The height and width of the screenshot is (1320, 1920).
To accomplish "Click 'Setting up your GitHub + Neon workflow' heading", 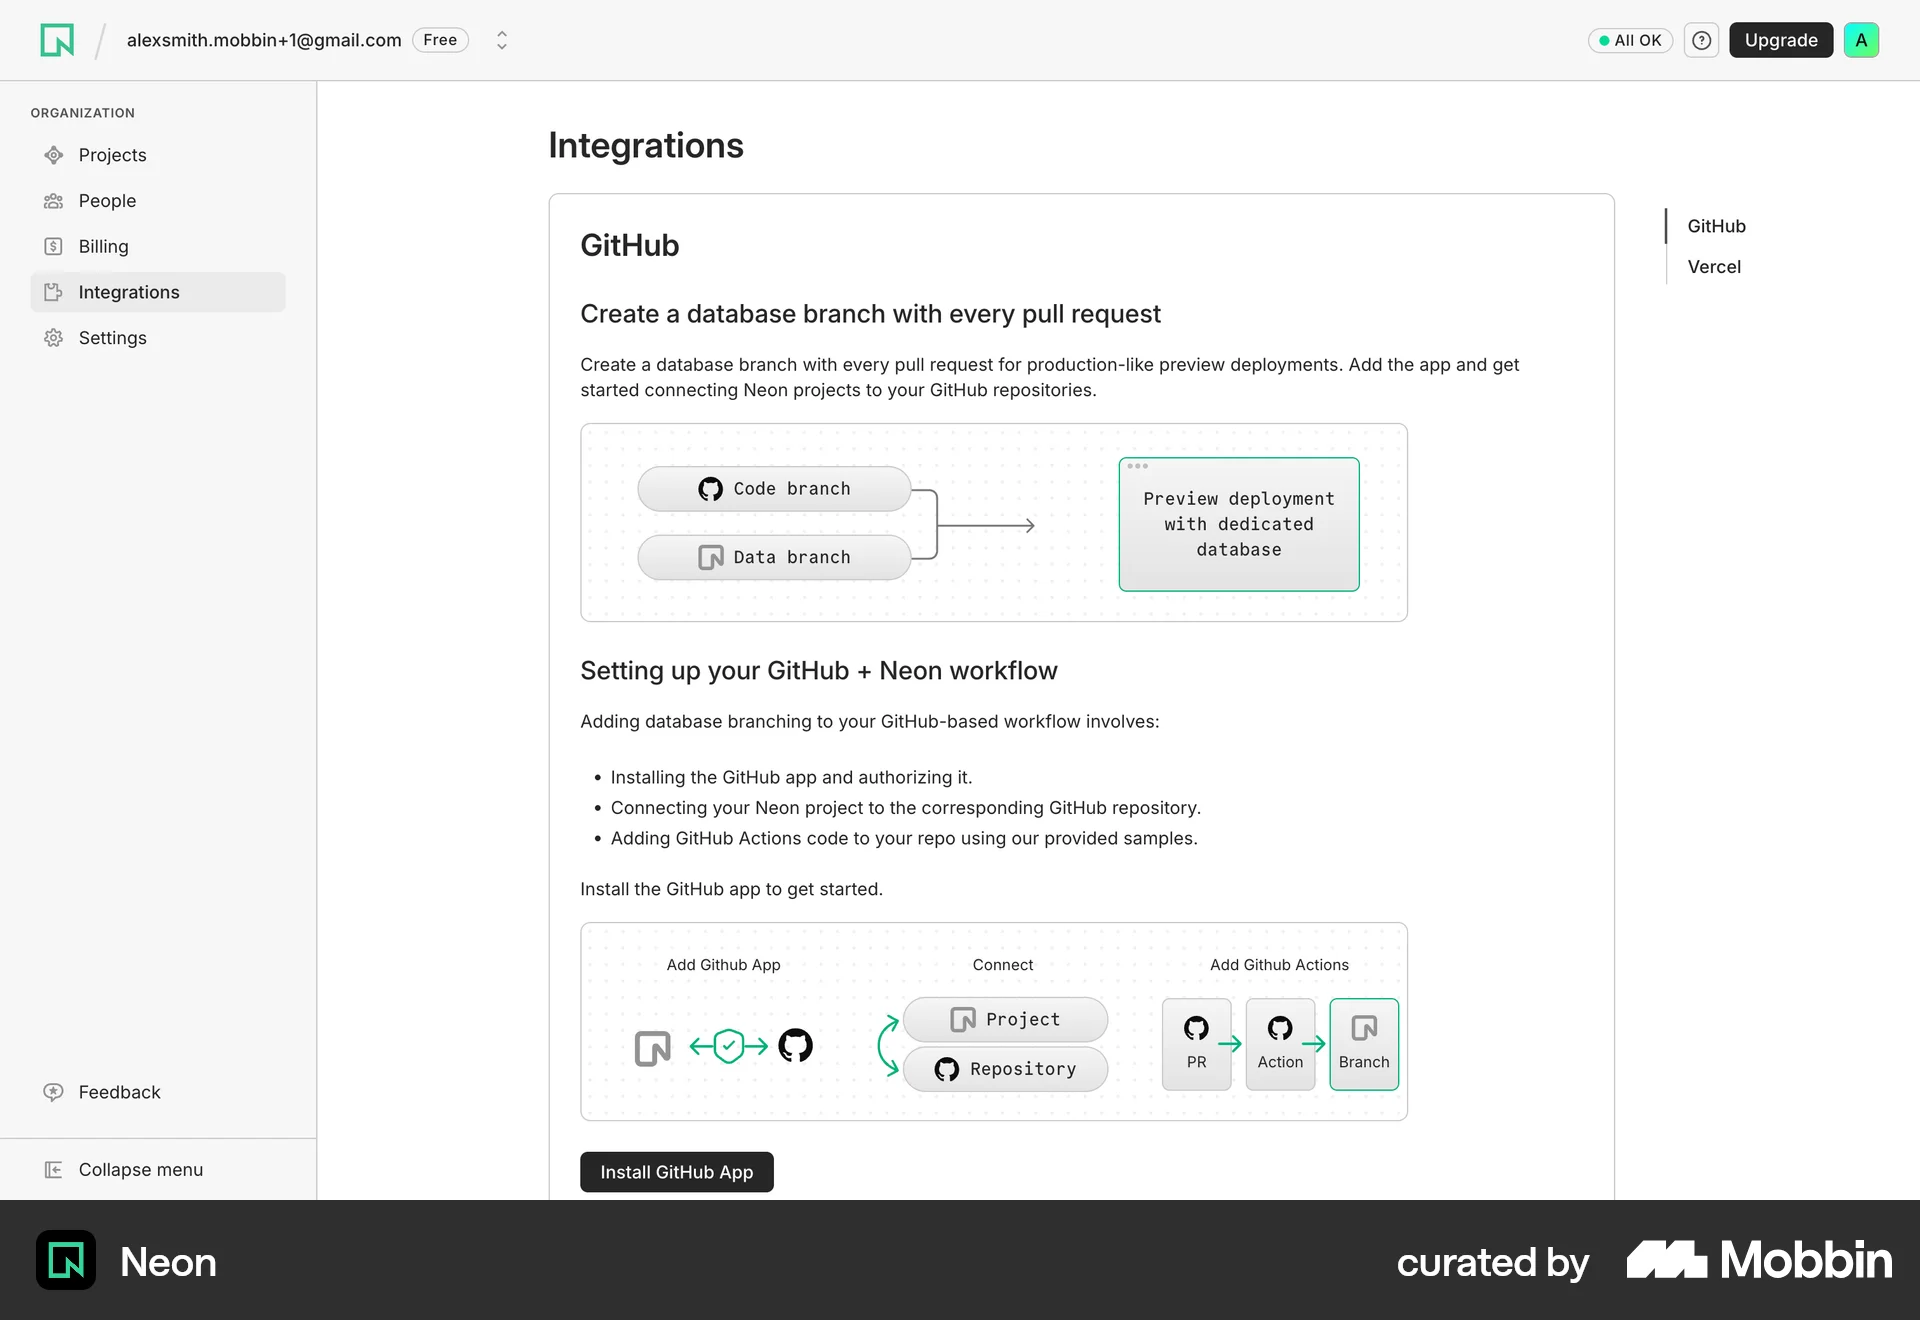I will 819,671.
